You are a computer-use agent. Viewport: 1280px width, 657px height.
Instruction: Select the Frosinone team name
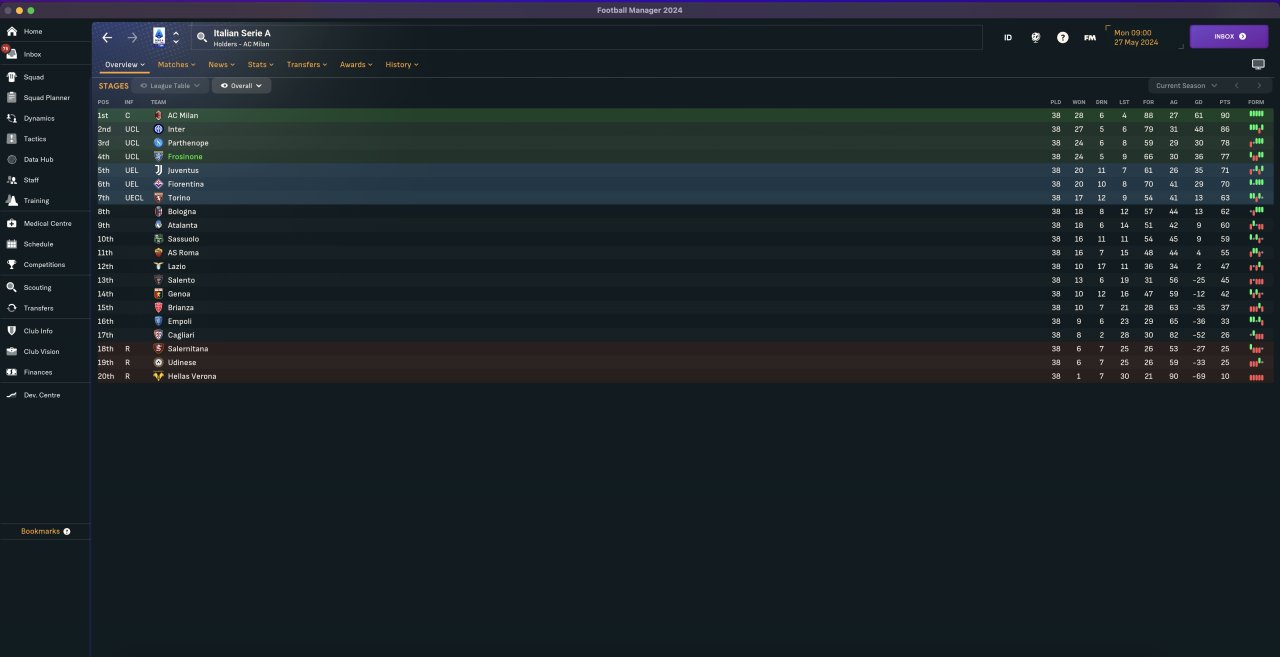pos(185,157)
